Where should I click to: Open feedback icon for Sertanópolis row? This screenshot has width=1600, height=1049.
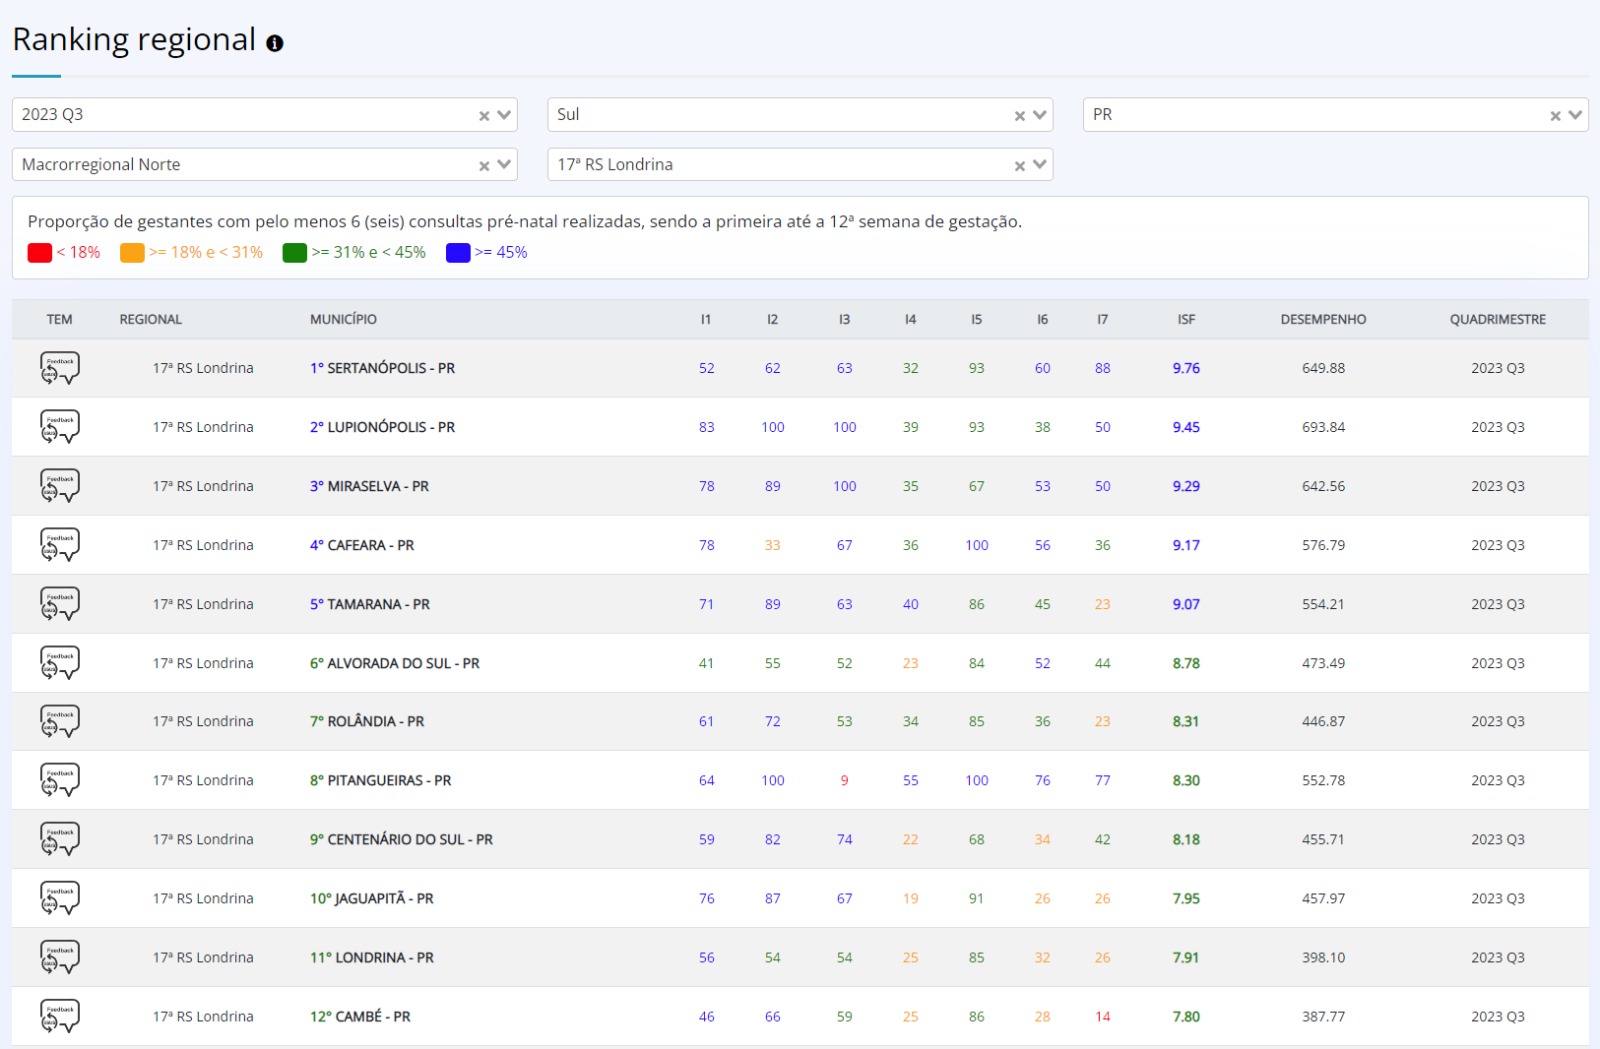tap(60, 368)
